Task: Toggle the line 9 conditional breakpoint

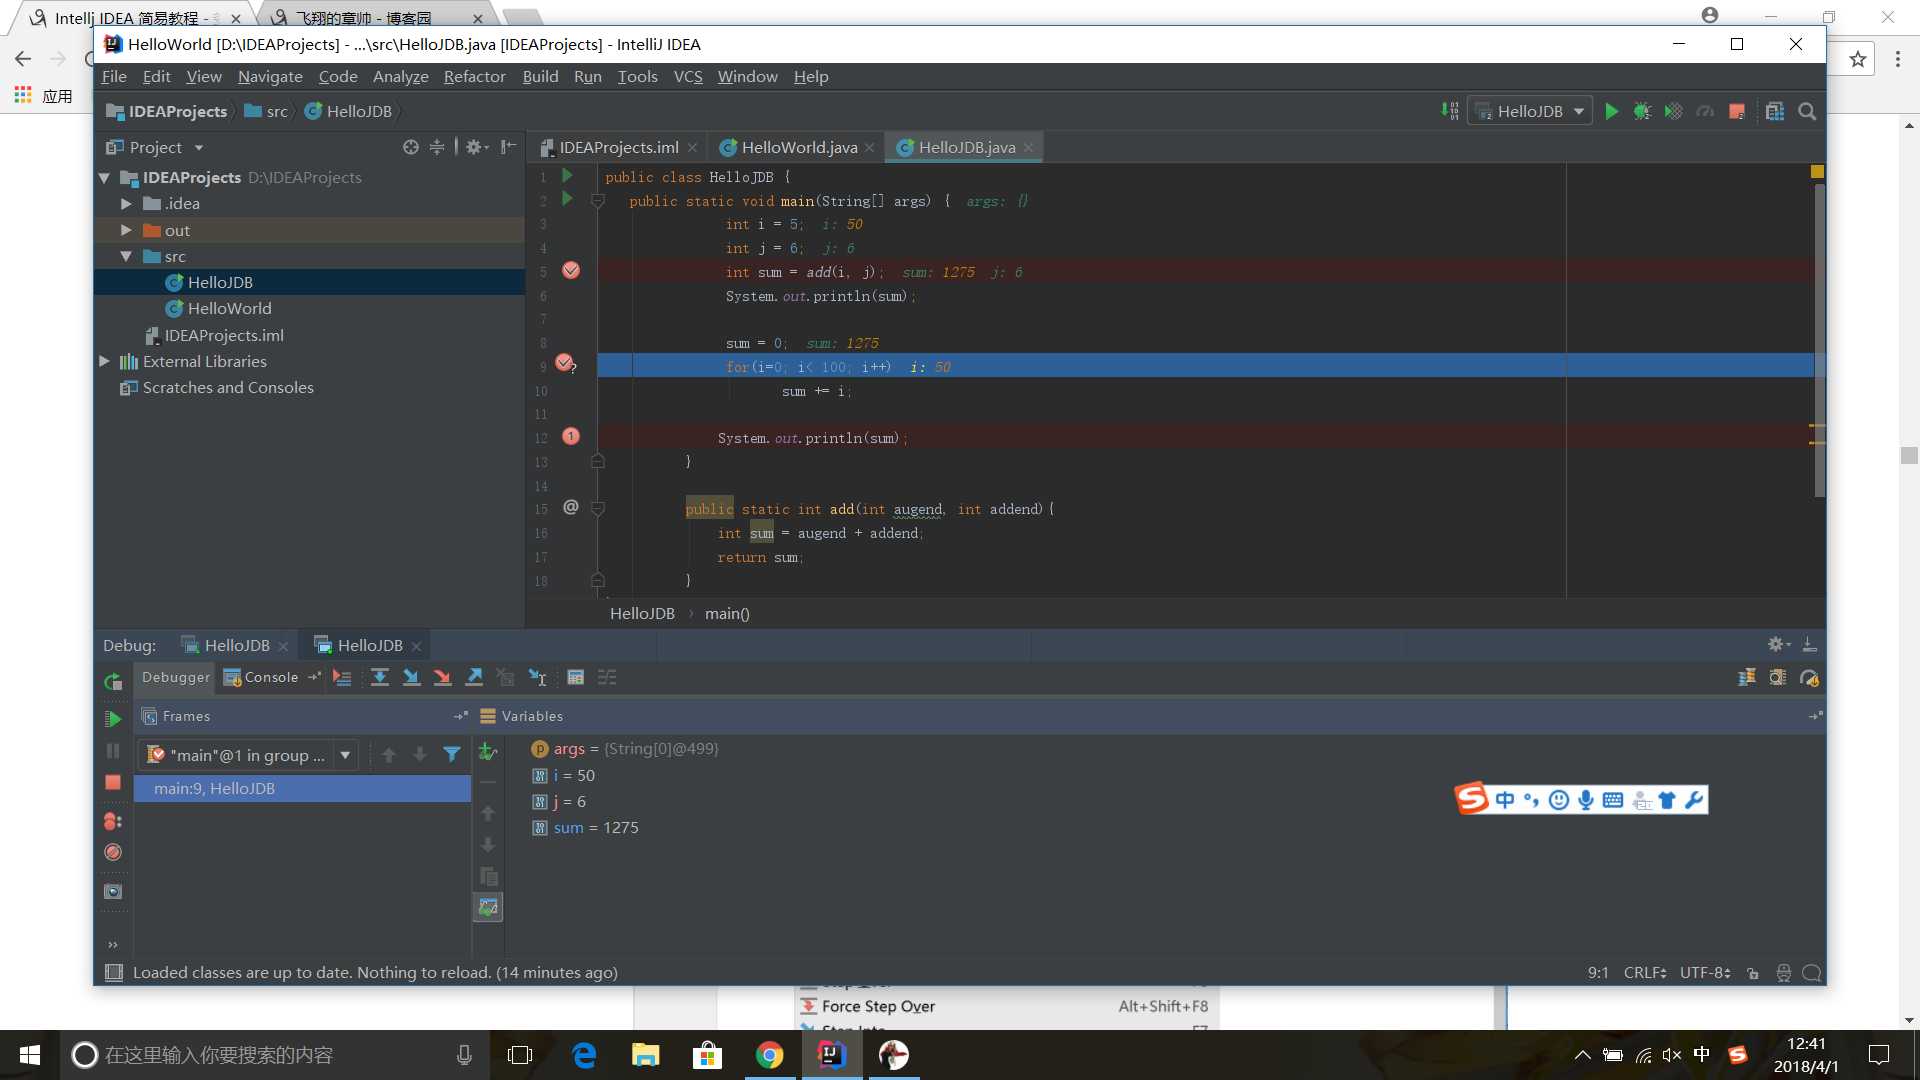Action: (x=566, y=363)
